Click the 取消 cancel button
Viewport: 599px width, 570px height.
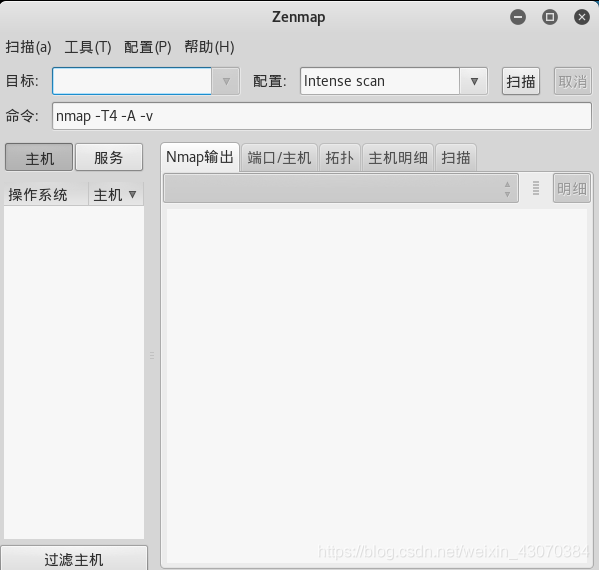click(x=573, y=81)
